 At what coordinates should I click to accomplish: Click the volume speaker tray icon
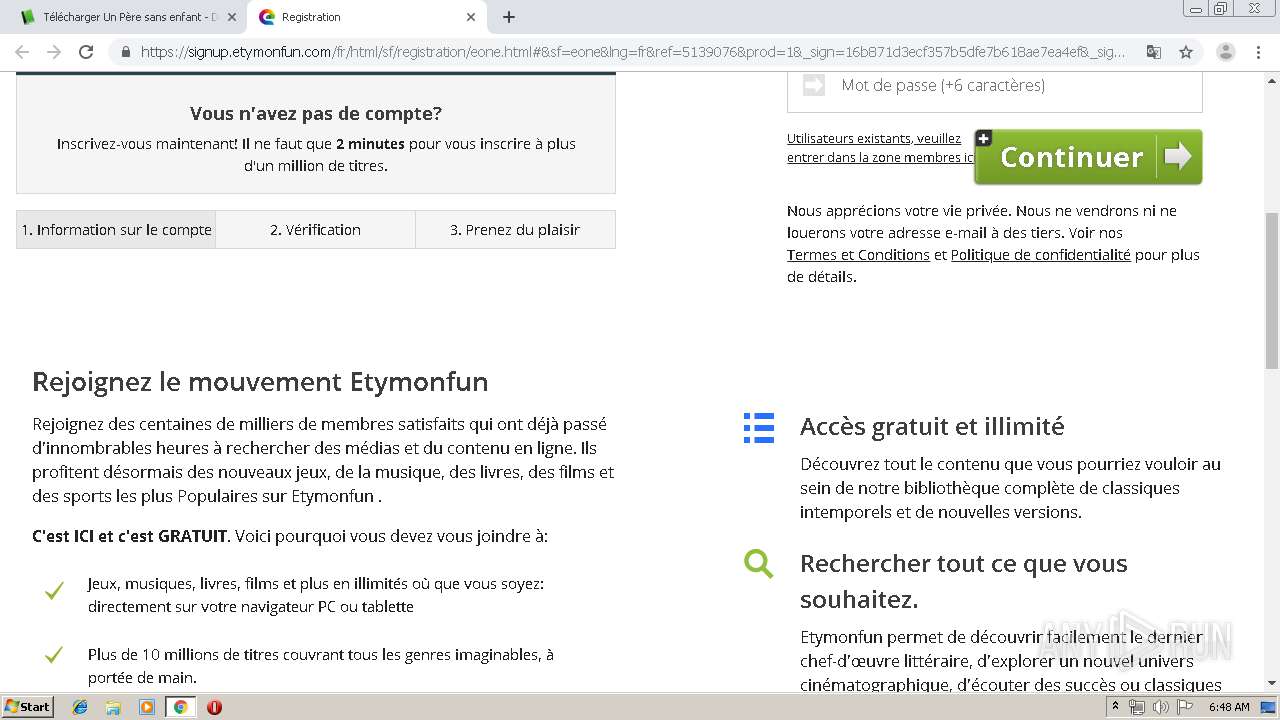pyautogui.click(x=1161, y=707)
